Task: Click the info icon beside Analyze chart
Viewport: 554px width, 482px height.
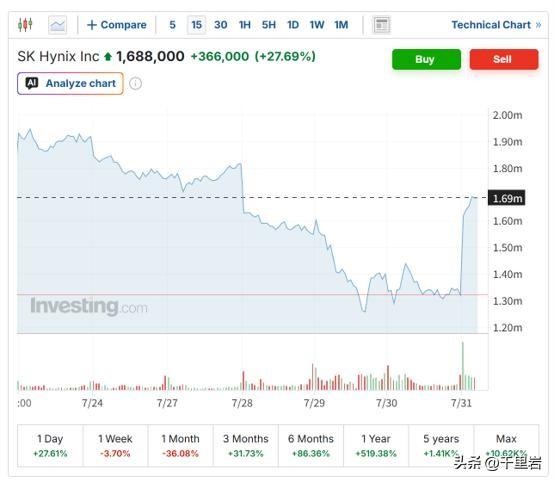Action: 136,84
